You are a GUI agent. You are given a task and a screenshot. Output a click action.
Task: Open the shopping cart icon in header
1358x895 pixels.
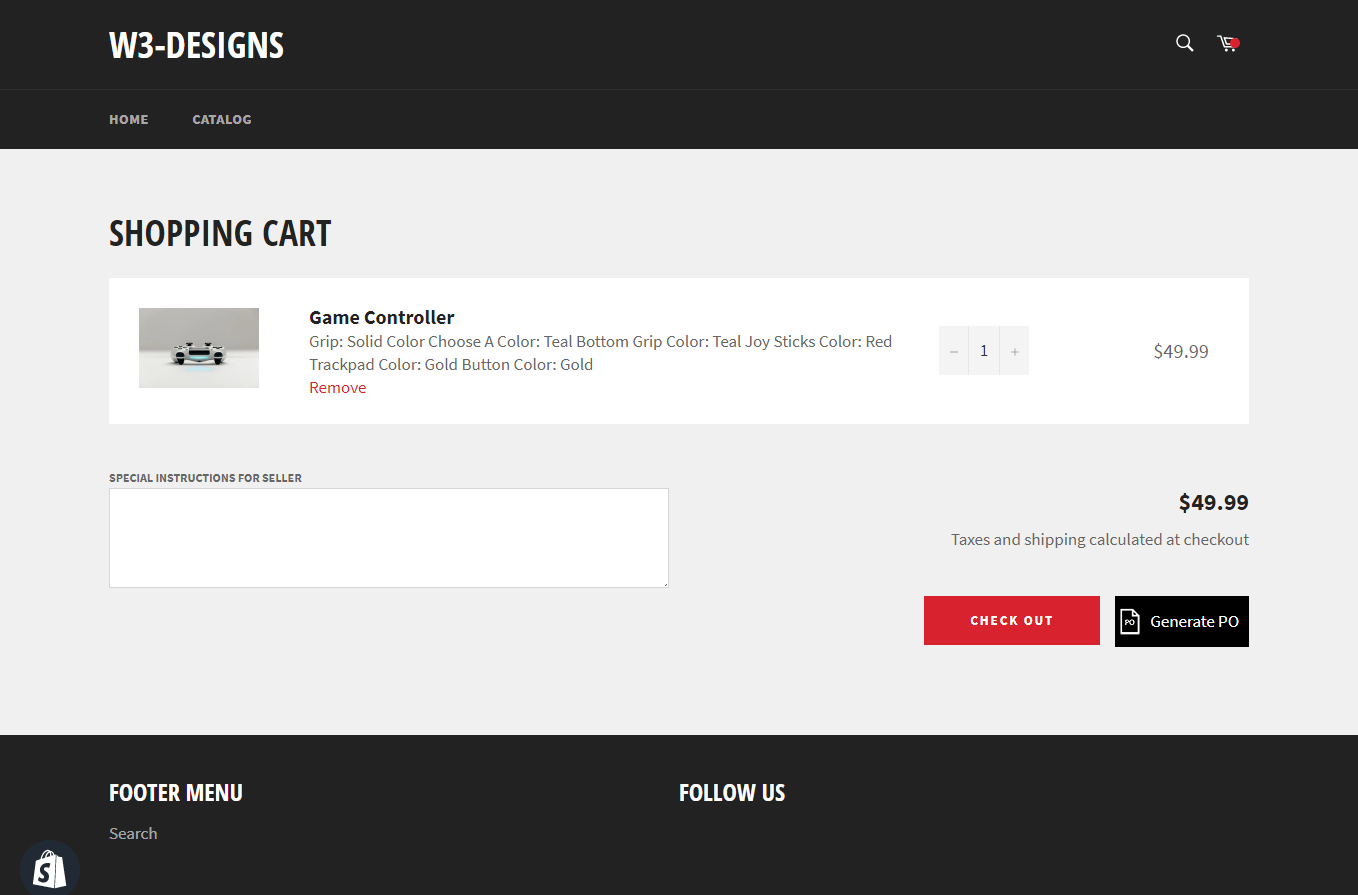click(x=1228, y=43)
